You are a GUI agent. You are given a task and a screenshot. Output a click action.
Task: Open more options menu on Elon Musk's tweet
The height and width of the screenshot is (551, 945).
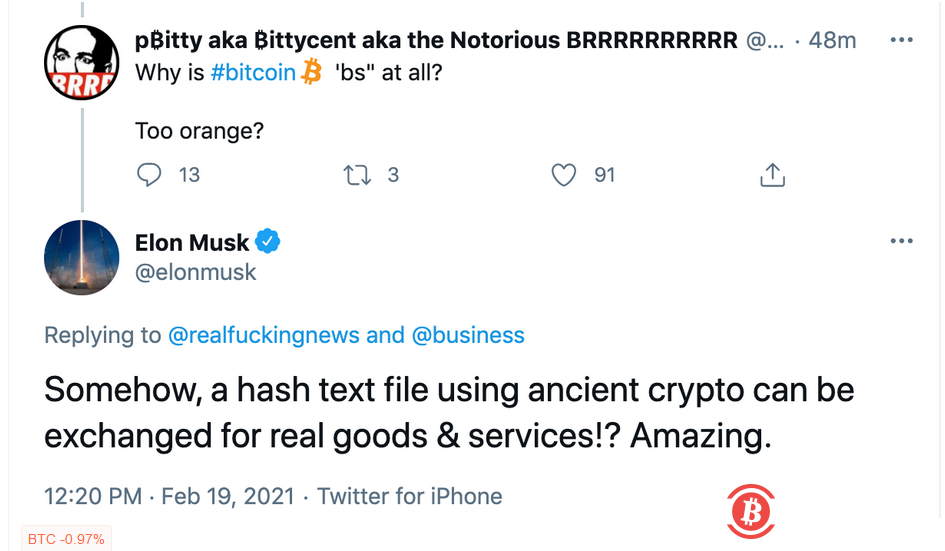[901, 241]
